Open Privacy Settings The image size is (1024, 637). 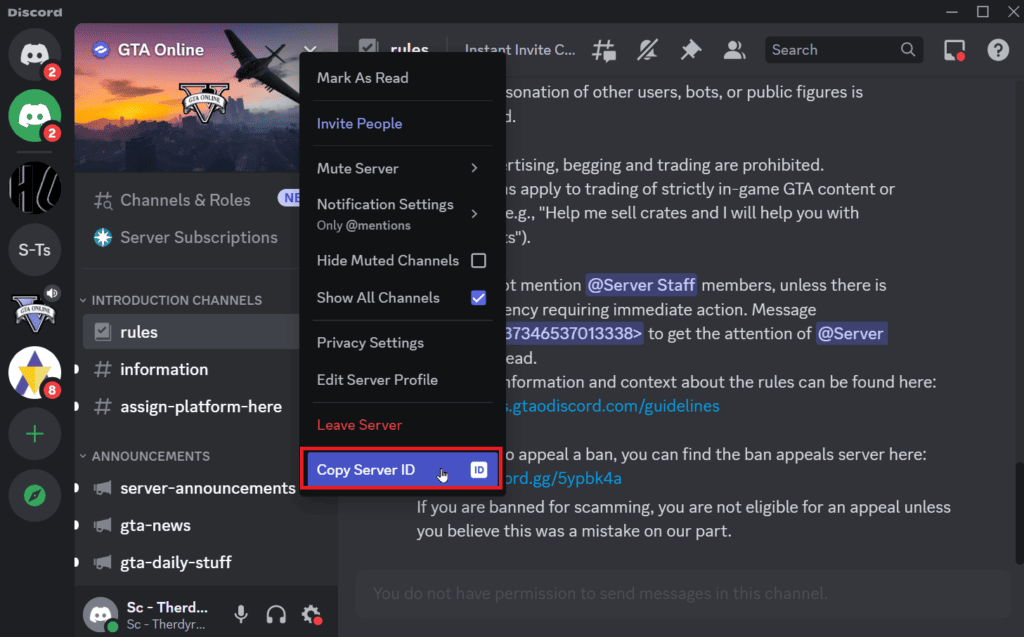tap(402, 343)
